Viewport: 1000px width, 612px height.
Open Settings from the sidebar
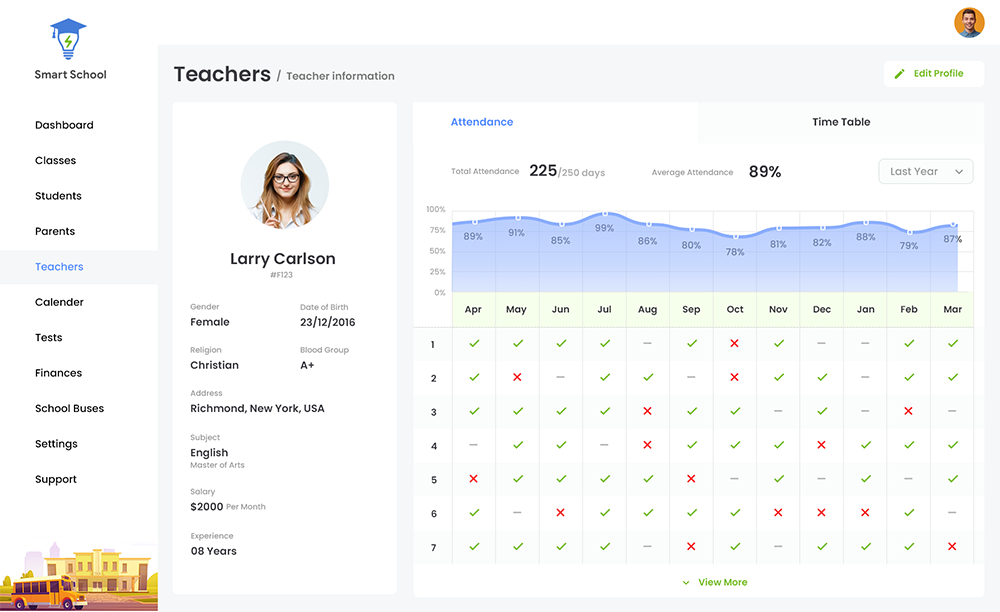56,443
